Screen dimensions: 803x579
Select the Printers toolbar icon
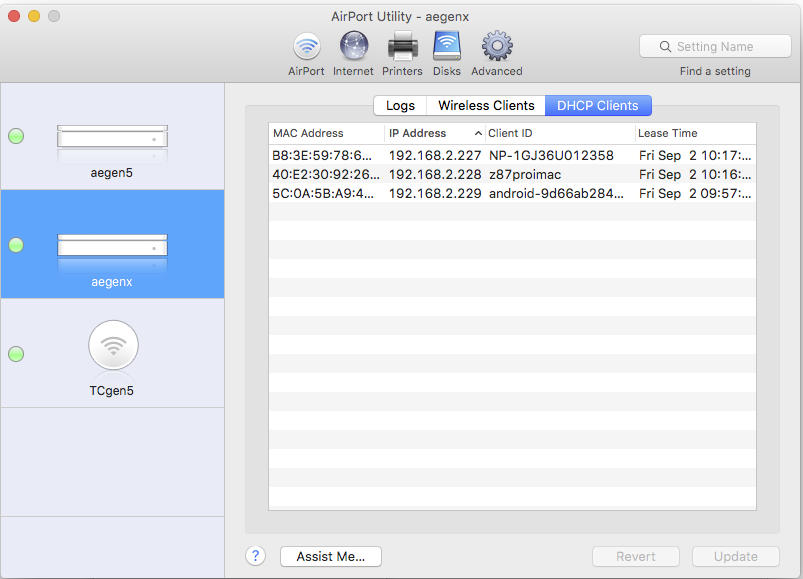tap(402, 48)
